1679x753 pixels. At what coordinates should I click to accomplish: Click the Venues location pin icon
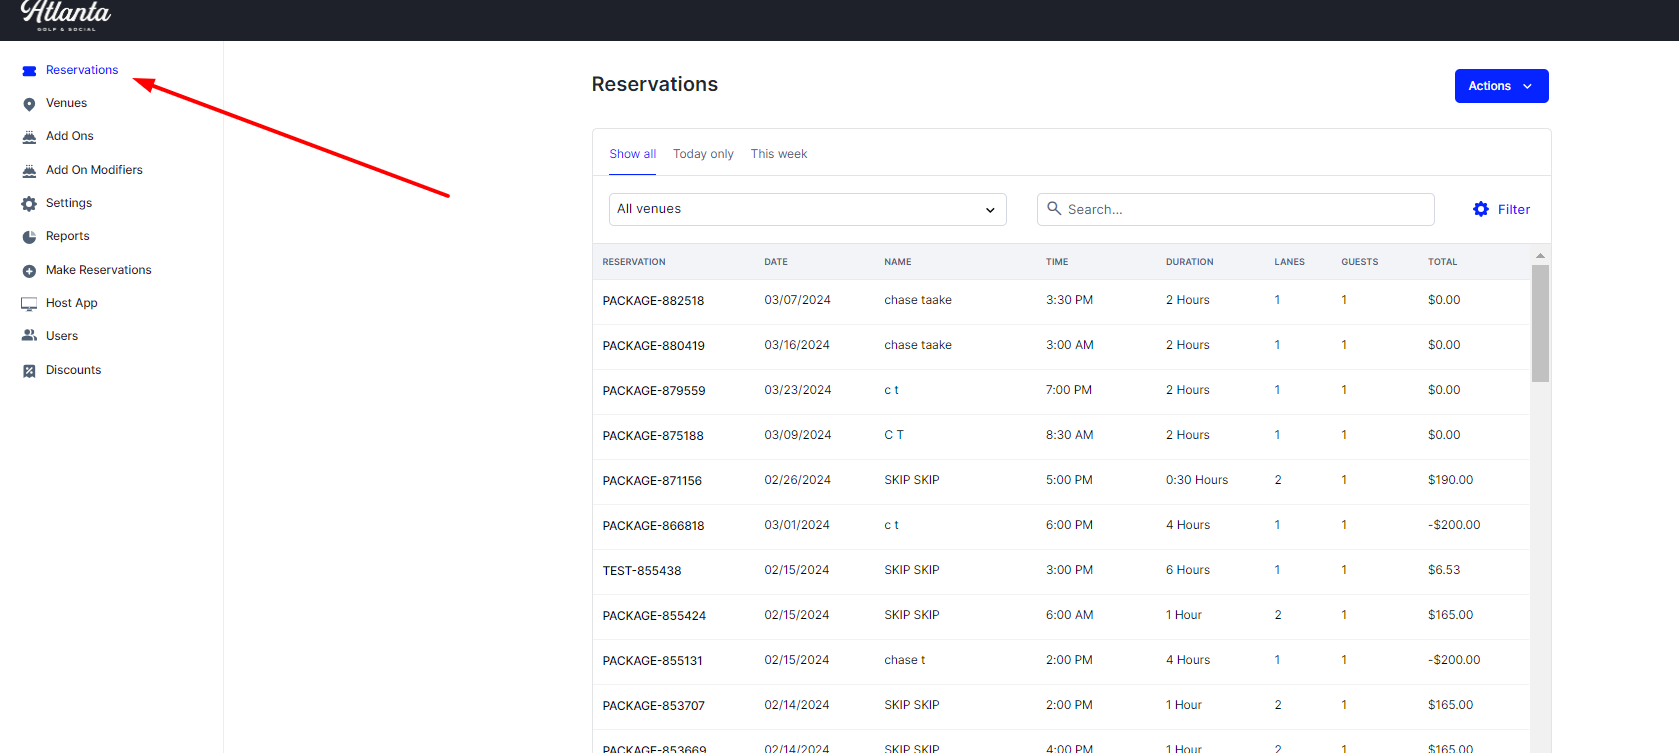point(29,104)
